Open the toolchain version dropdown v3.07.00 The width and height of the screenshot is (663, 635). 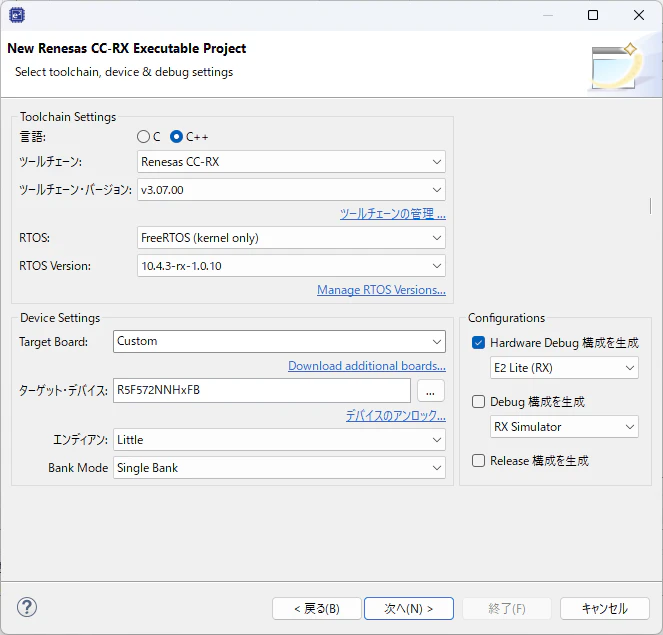click(291, 190)
